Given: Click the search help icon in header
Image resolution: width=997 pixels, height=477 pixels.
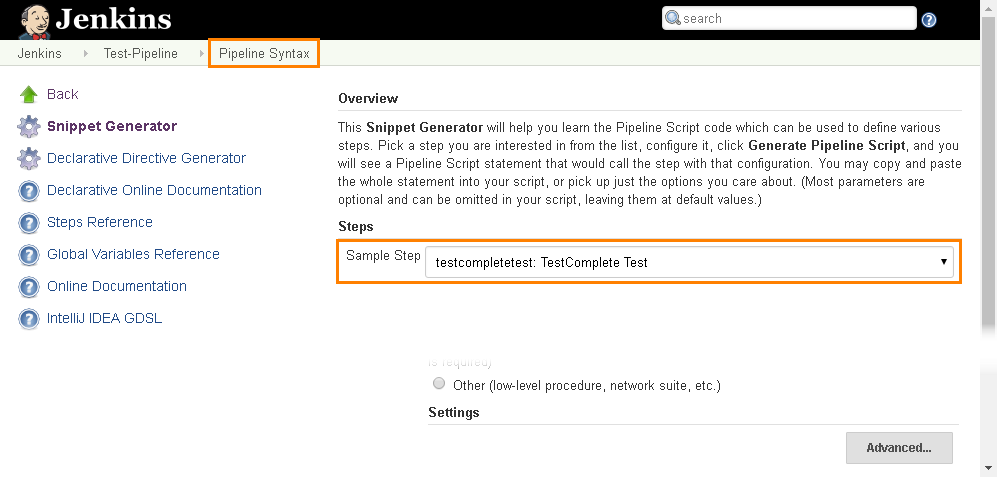Looking at the screenshot, I should pos(929,19).
